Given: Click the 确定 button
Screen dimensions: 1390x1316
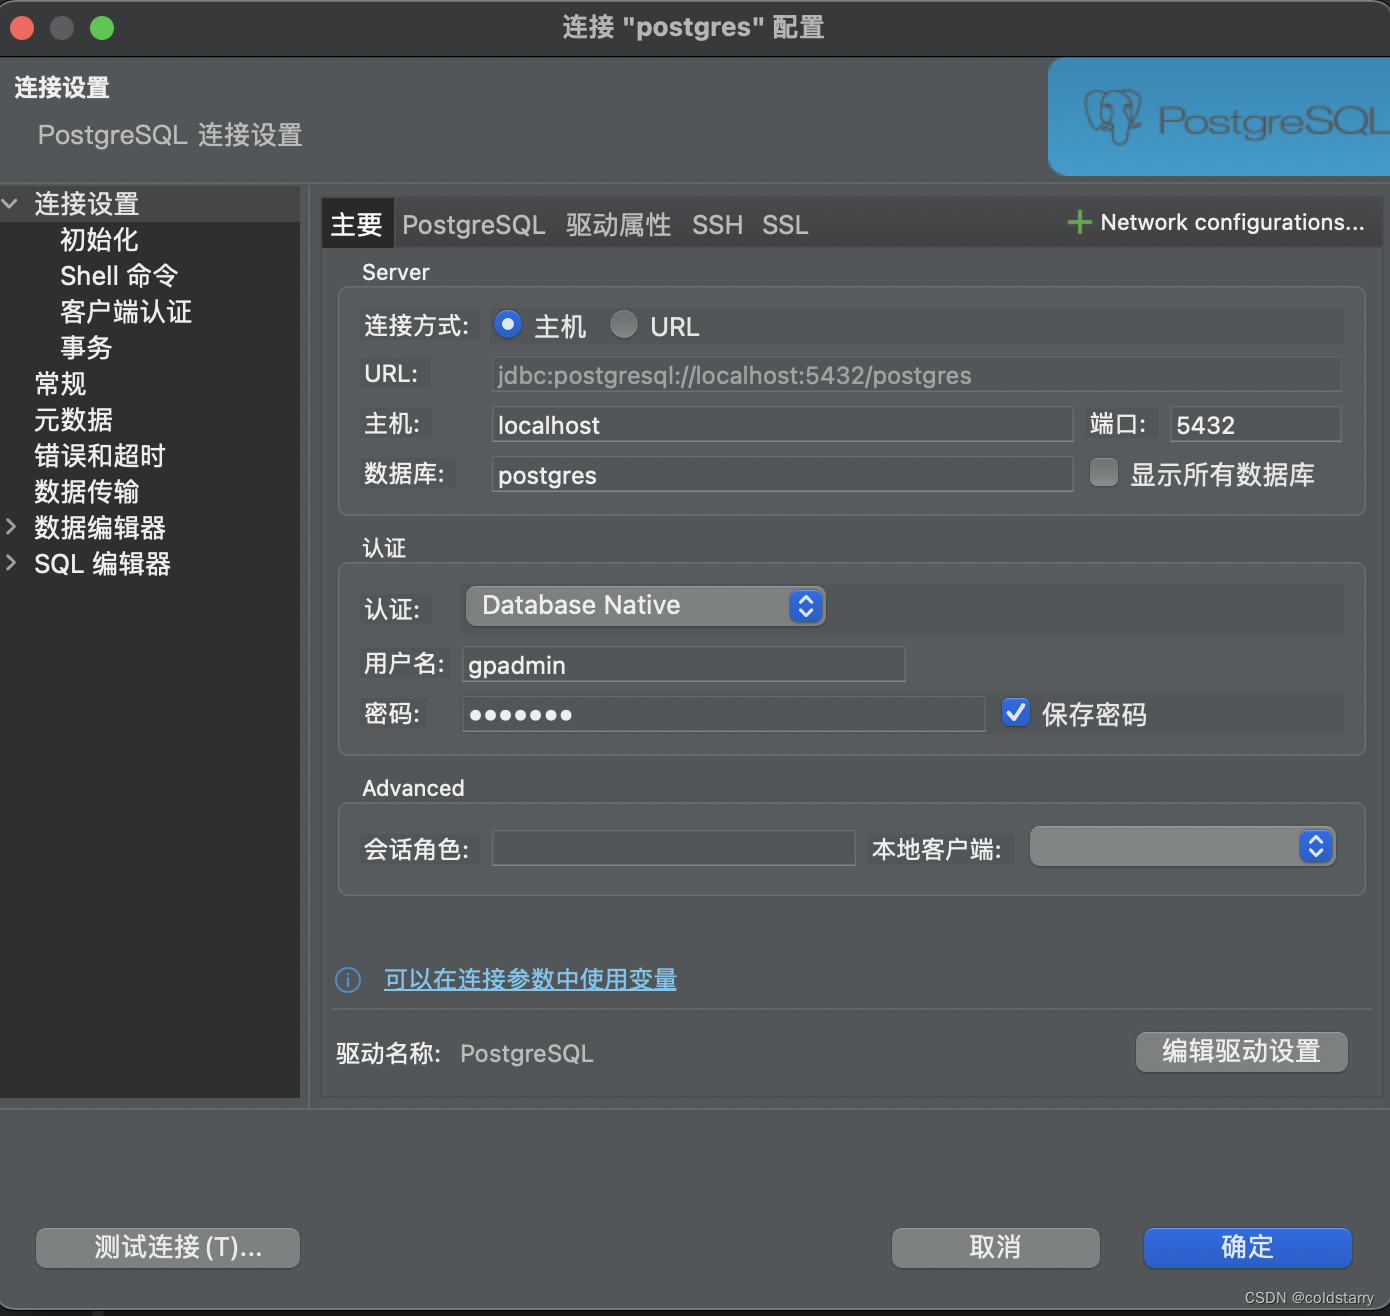Looking at the screenshot, I should pyautogui.click(x=1248, y=1248).
